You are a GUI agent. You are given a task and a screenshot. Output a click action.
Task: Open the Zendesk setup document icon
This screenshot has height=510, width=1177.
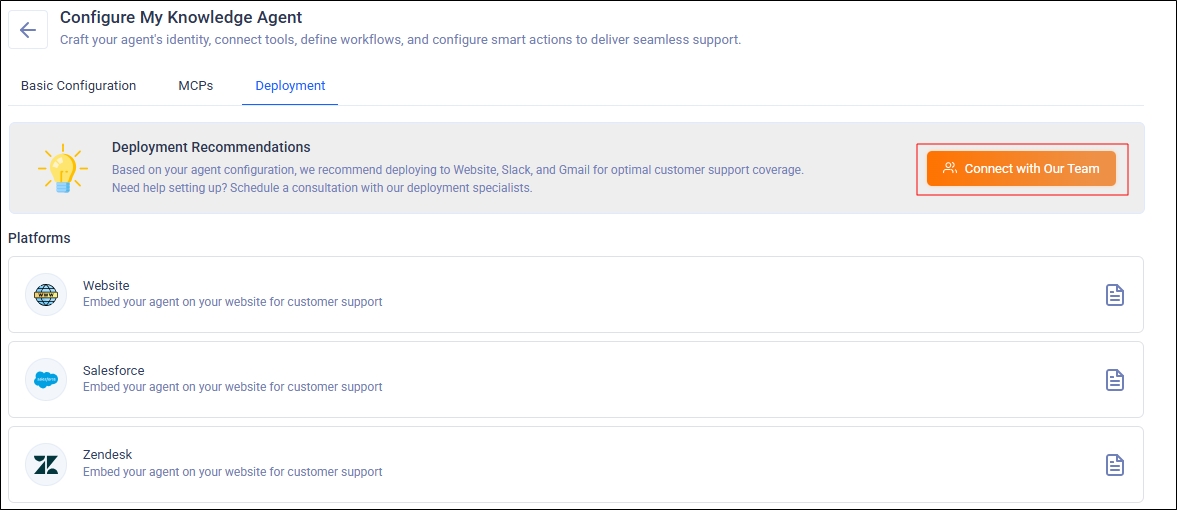pos(1114,465)
